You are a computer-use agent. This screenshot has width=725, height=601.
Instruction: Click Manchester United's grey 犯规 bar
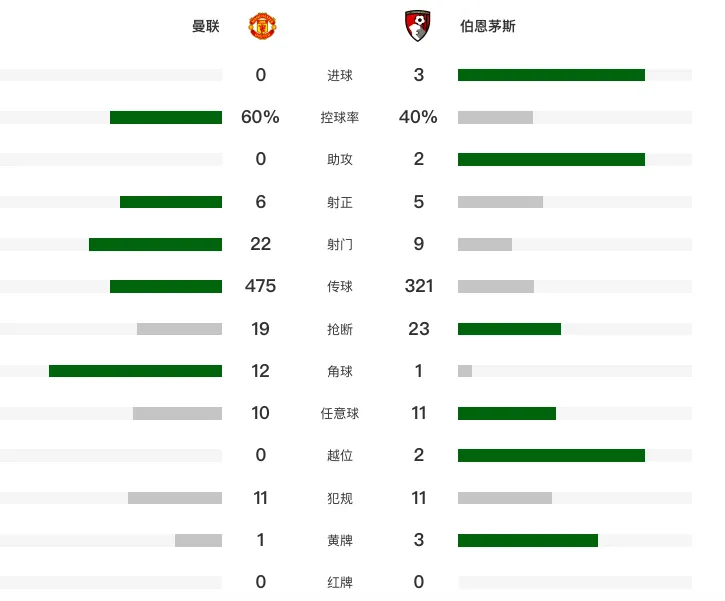click(x=175, y=498)
